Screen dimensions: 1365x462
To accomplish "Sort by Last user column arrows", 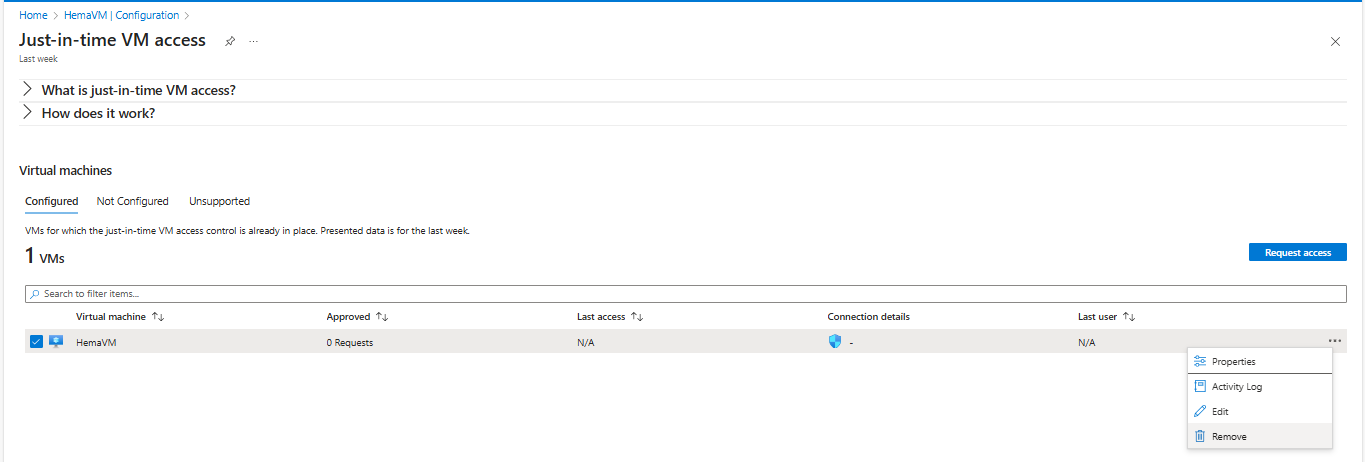I will tap(1129, 317).
